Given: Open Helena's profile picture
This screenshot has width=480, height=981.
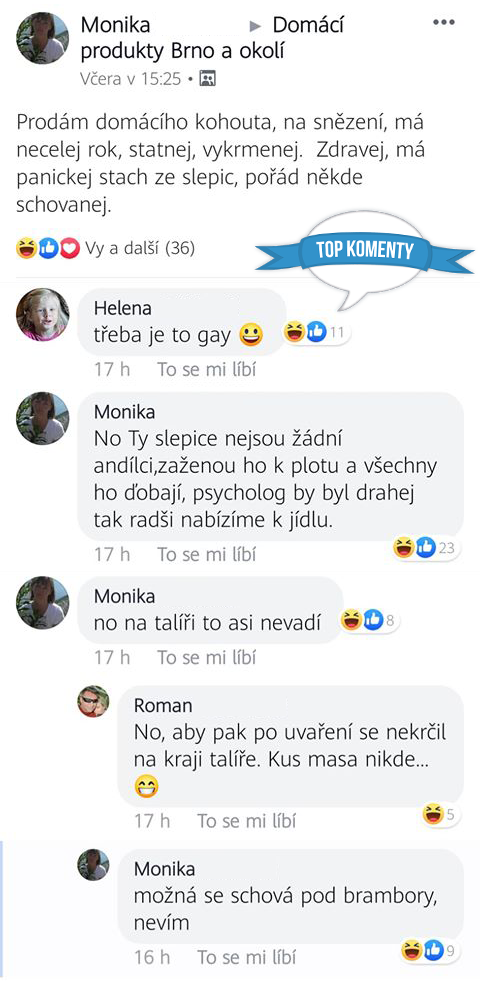Looking at the screenshot, I should (43, 315).
